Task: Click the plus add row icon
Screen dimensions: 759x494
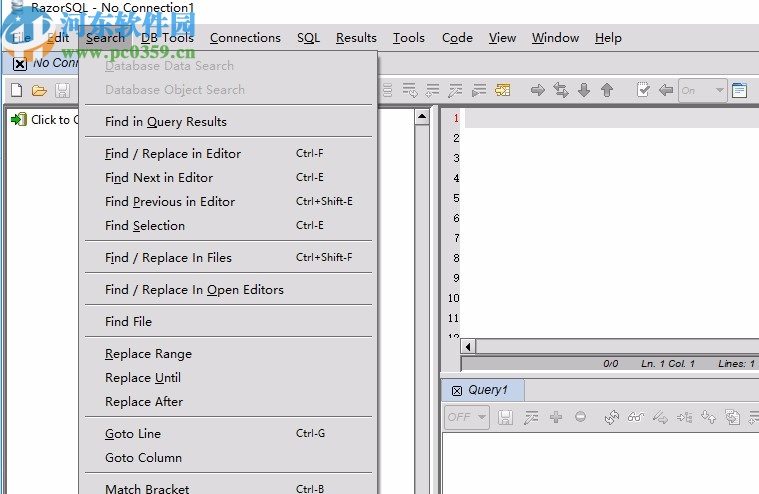Action: point(556,417)
